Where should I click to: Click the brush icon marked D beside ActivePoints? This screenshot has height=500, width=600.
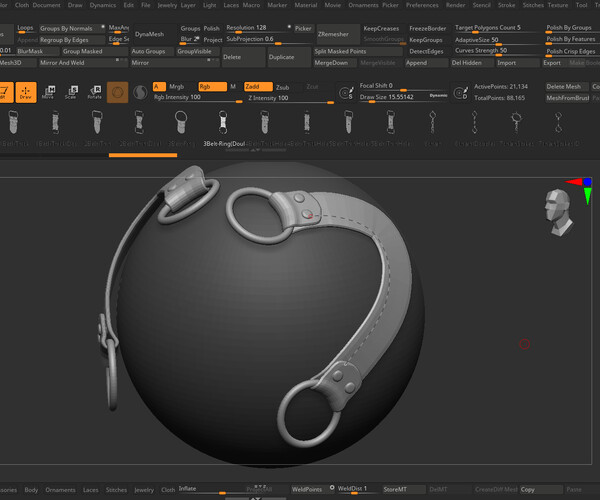tap(460, 92)
